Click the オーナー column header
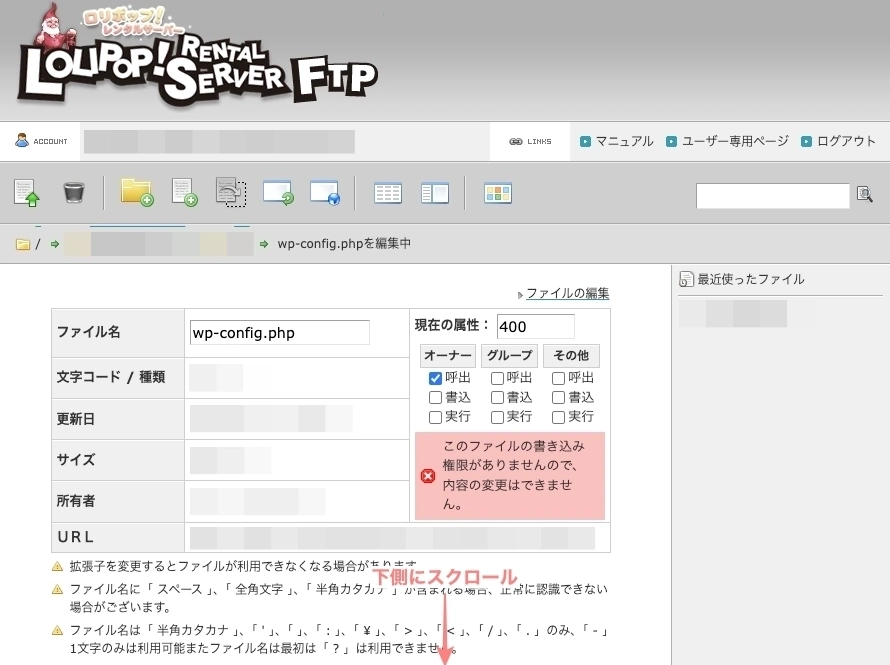Screen dimensions: 890x665 [x=448, y=356]
